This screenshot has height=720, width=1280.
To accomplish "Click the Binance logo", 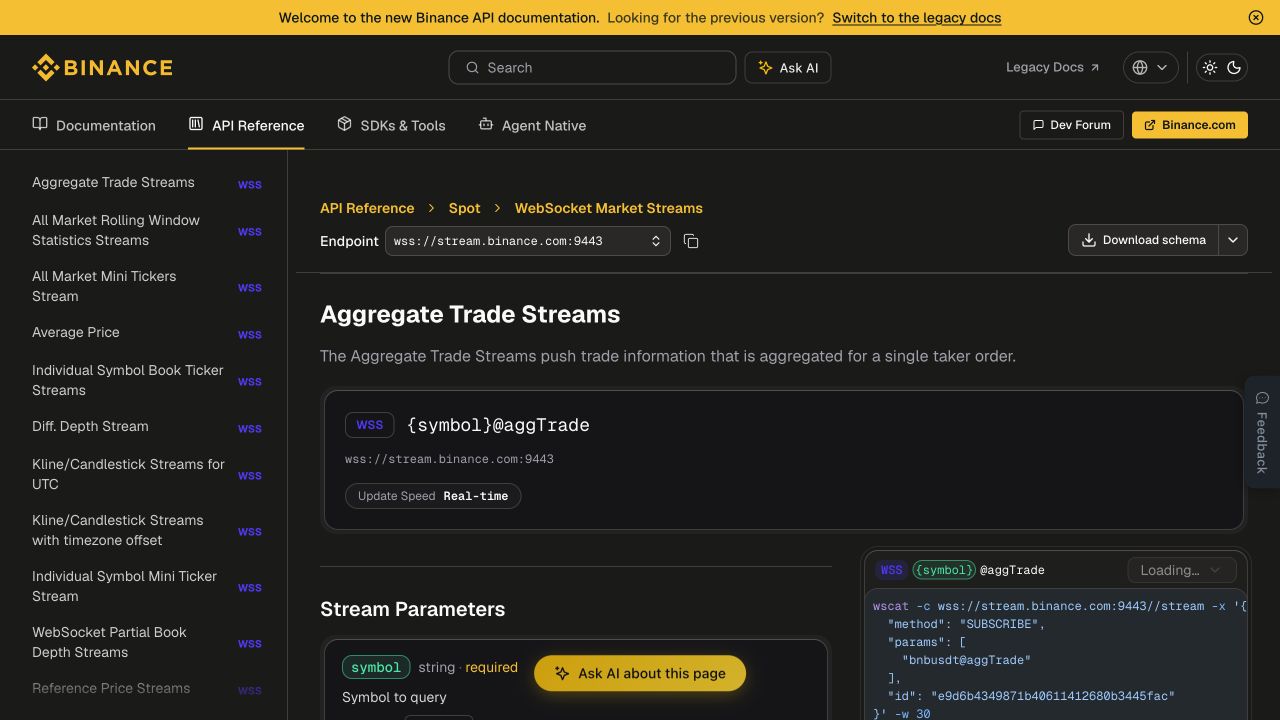I will [102, 67].
